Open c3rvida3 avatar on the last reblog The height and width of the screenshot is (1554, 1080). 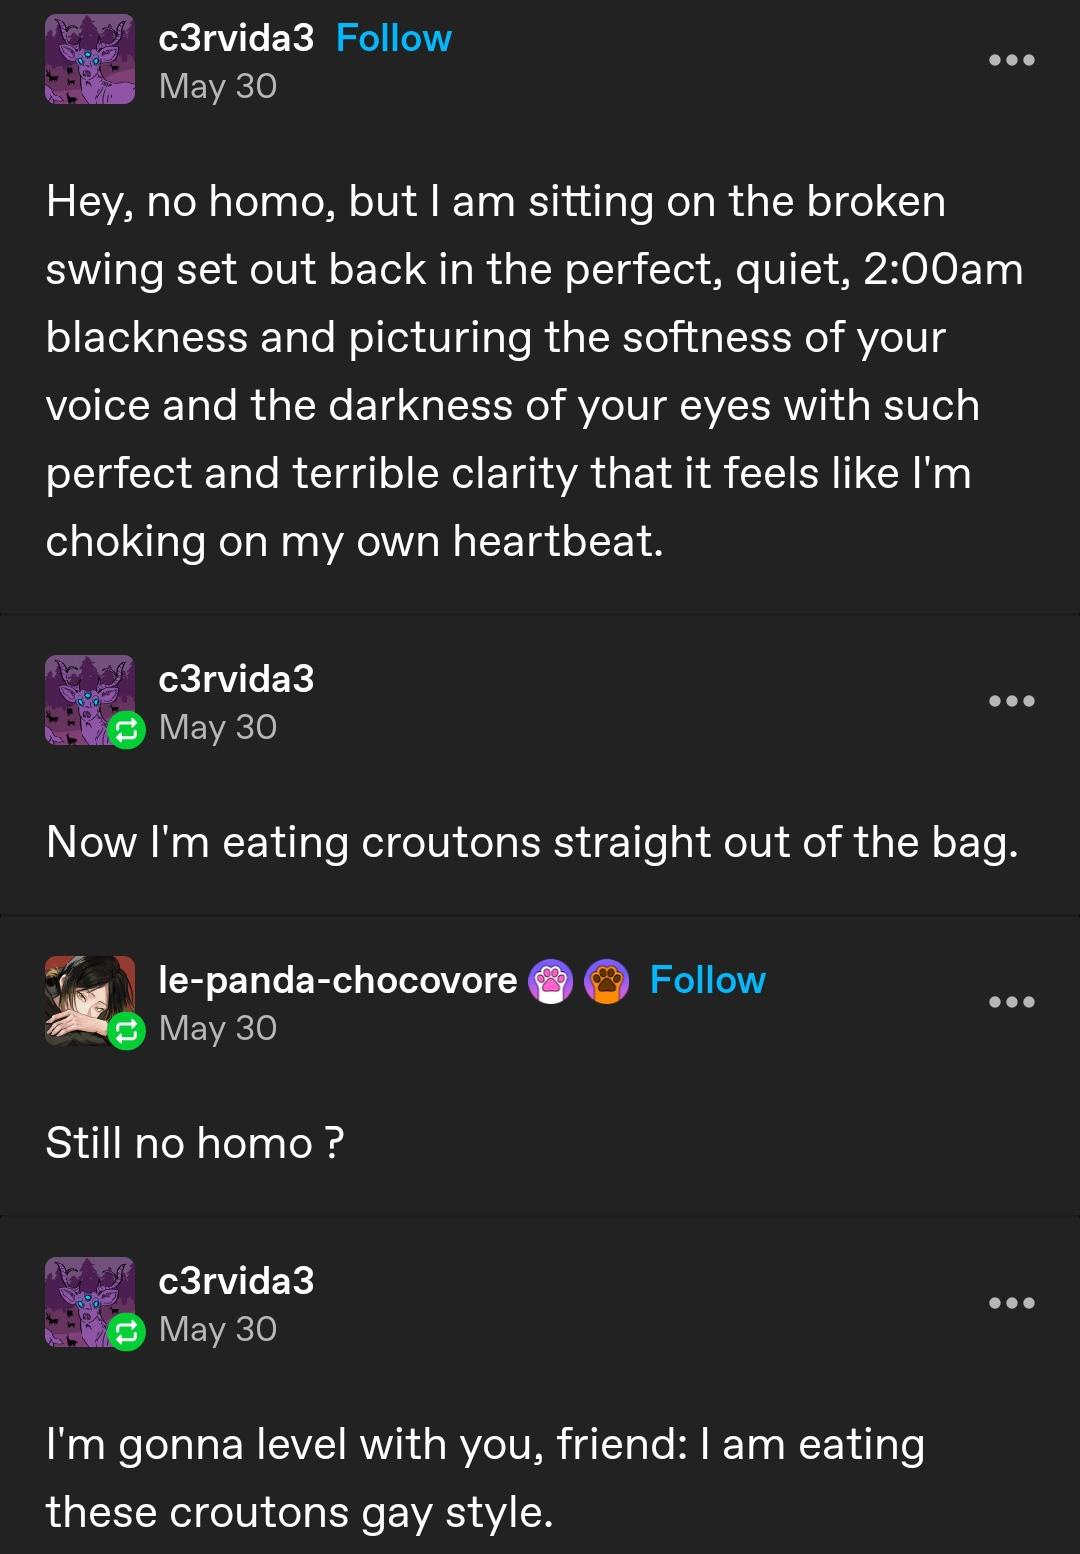point(84,1295)
